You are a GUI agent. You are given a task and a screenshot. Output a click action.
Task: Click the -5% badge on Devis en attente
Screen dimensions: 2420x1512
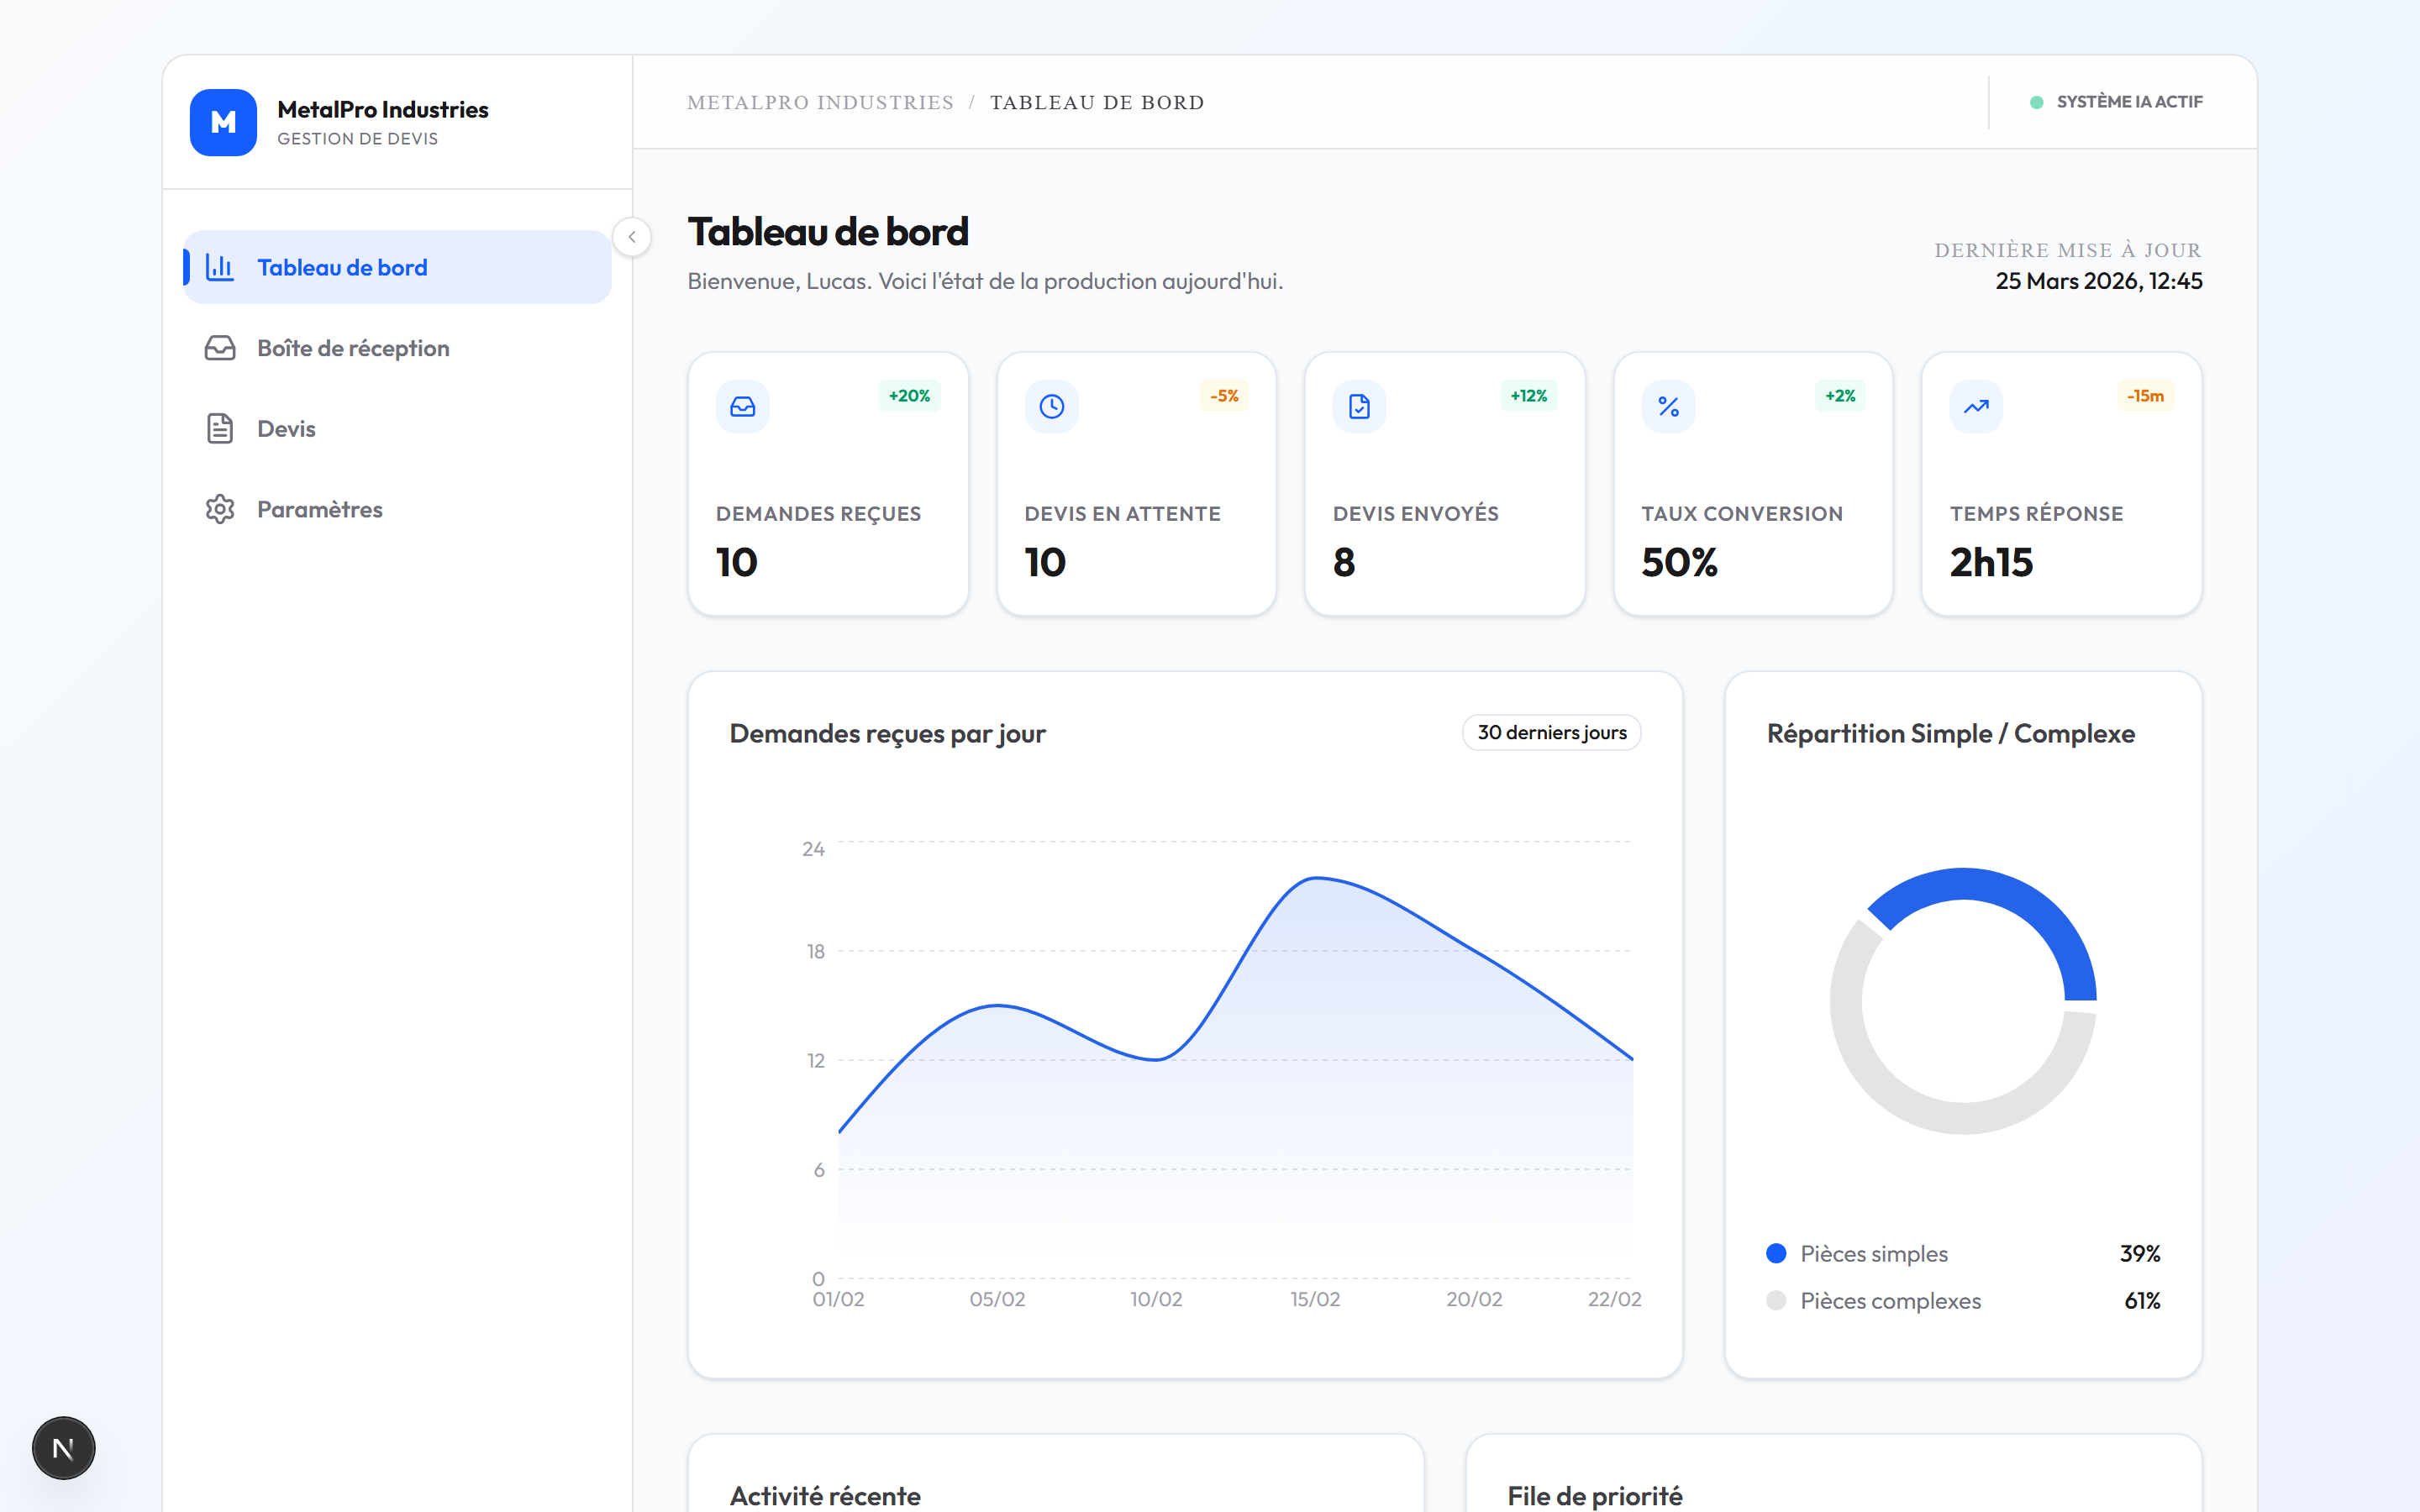(1224, 396)
